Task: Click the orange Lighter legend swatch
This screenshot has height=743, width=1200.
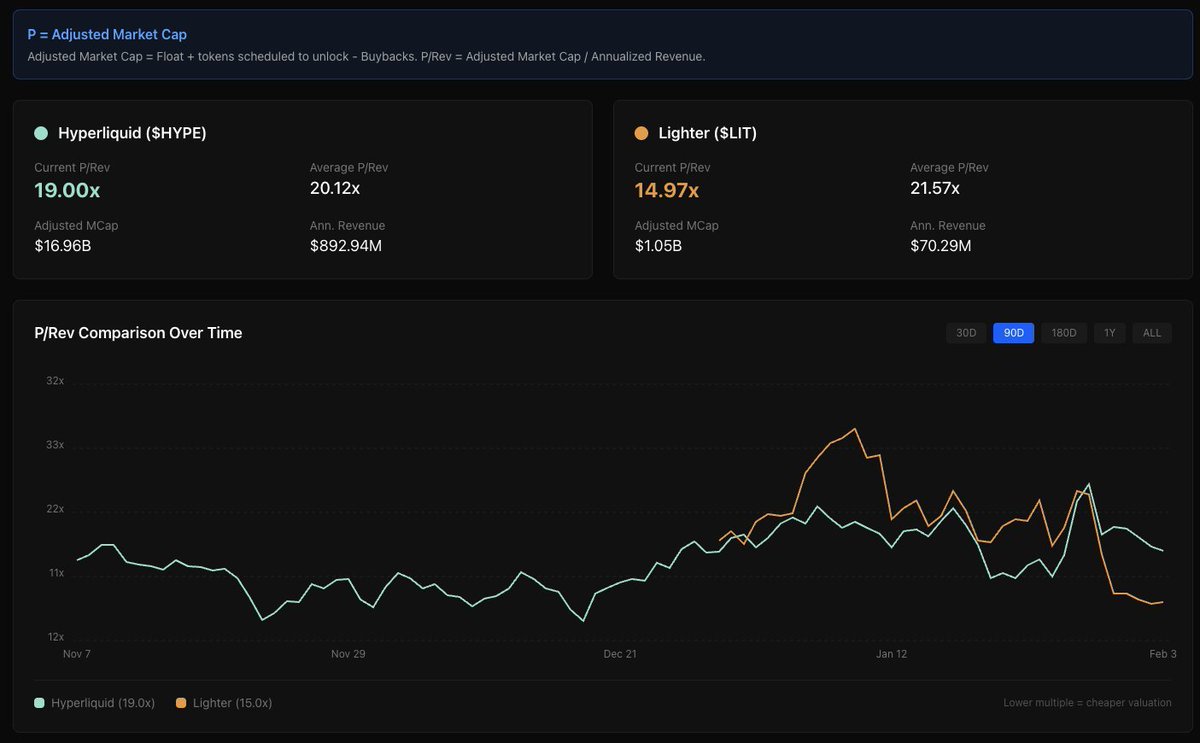Action: point(181,703)
